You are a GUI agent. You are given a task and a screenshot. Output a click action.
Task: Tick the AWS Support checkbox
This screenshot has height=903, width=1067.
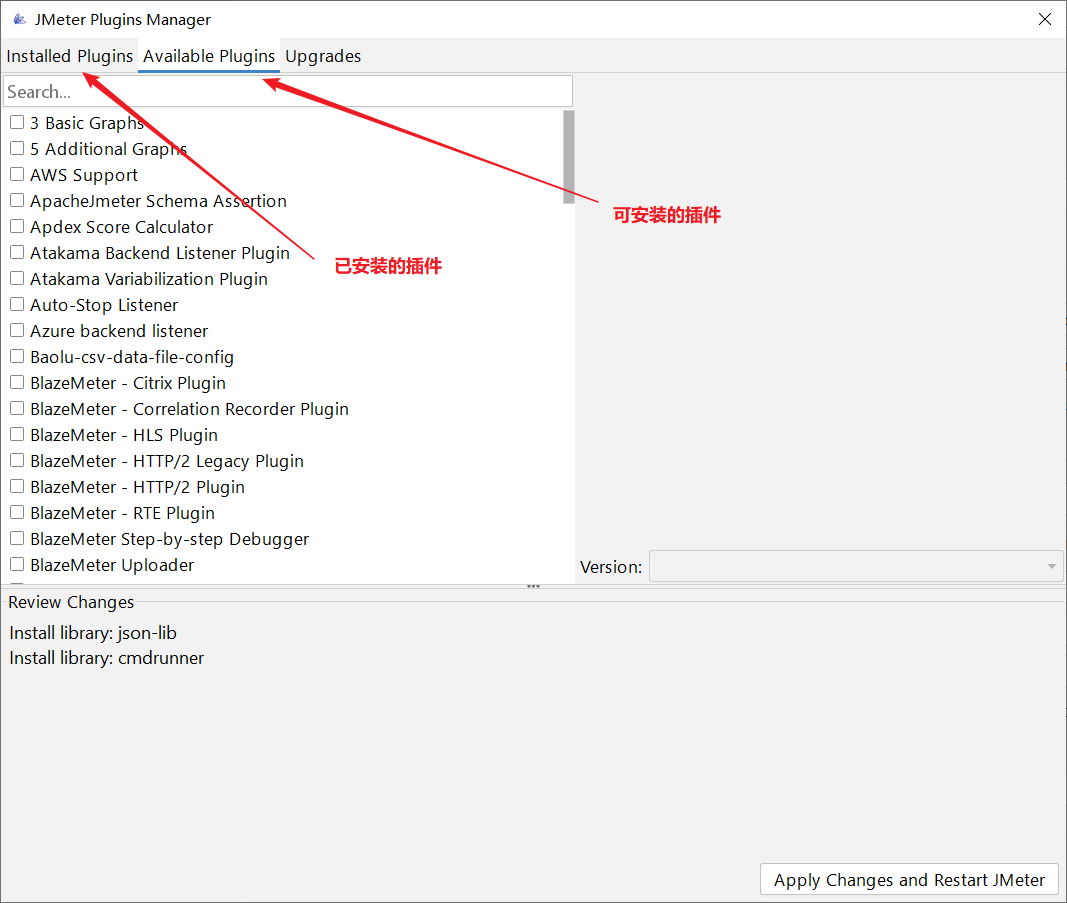click(x=17, y=174)
